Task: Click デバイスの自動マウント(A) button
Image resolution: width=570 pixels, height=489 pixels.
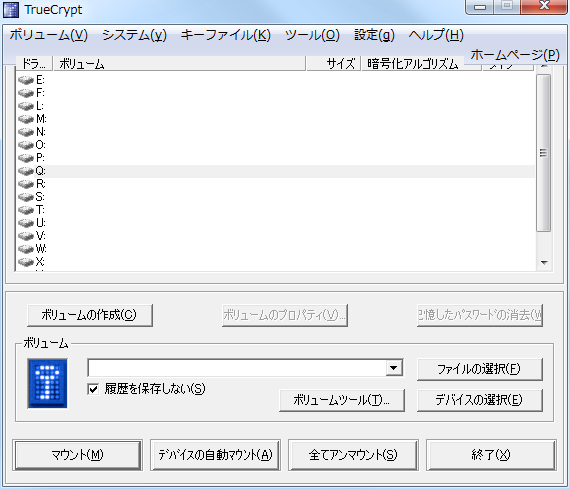Action: [x=215, y=455]
